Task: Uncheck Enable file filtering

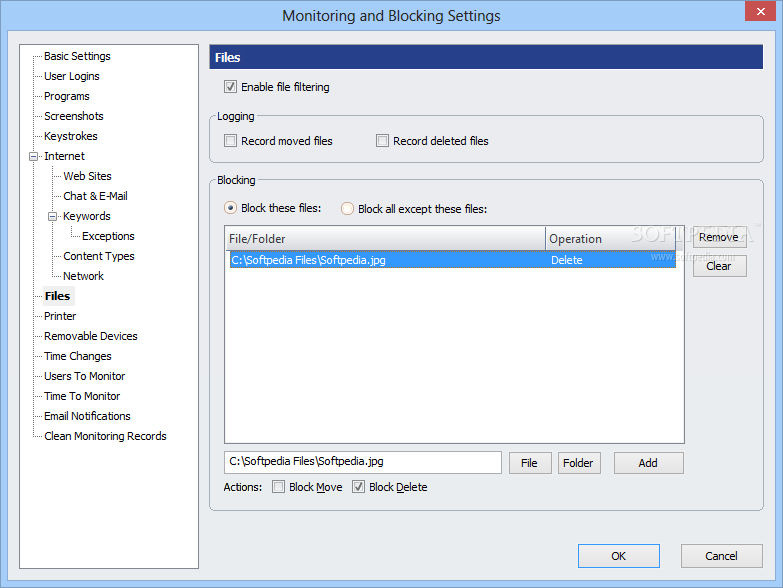Action: [x=230, y=87]
